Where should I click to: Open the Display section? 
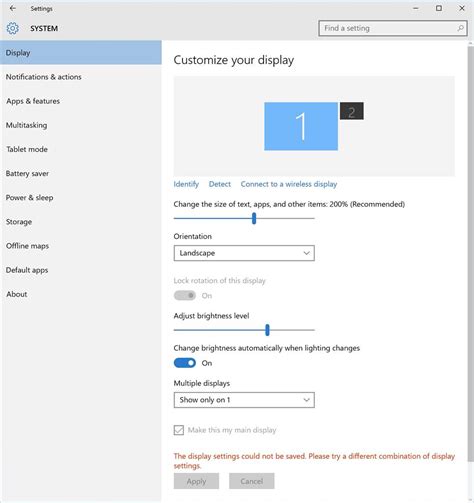coord(81,53)
